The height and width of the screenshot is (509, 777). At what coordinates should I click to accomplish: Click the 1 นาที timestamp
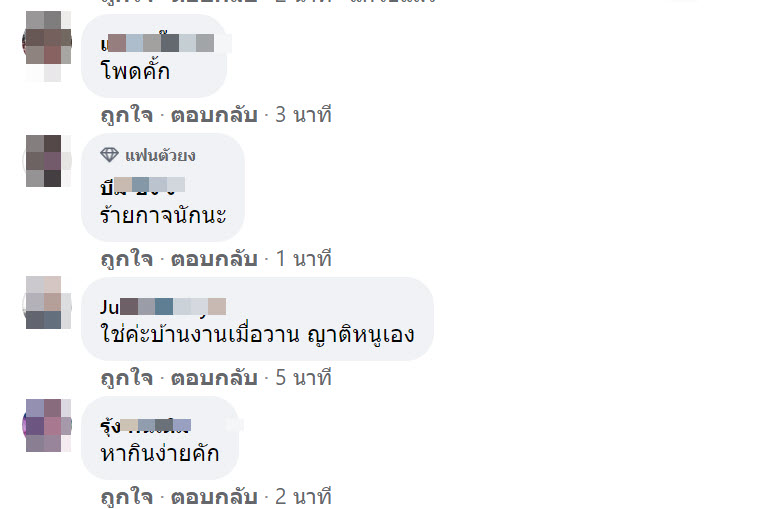303,259
